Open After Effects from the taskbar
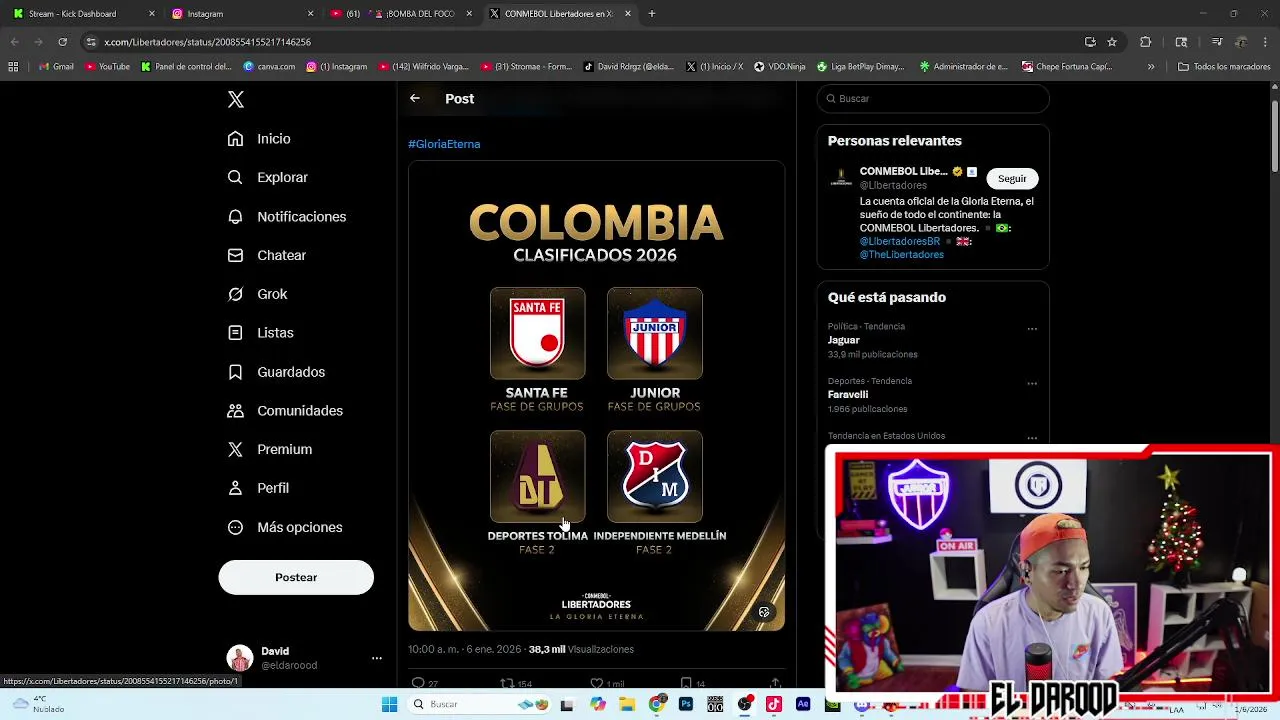The width and height of the screenshot is (1280, 720). [x=803, y=704]
